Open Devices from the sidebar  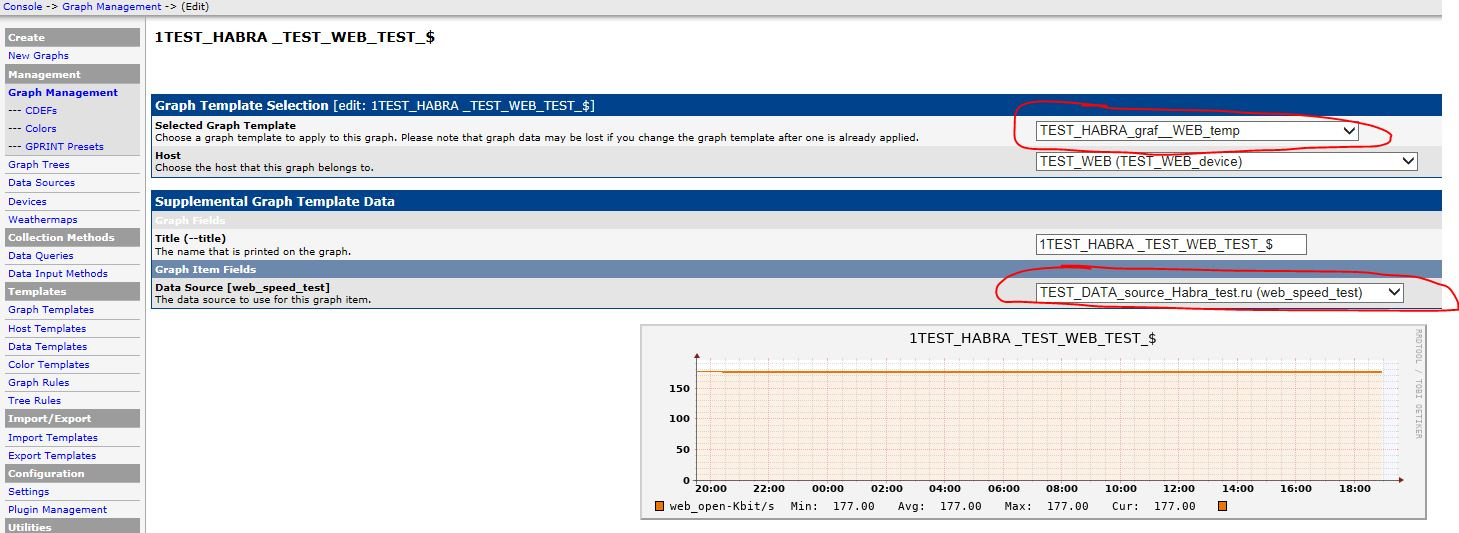[x=27, y=201]
